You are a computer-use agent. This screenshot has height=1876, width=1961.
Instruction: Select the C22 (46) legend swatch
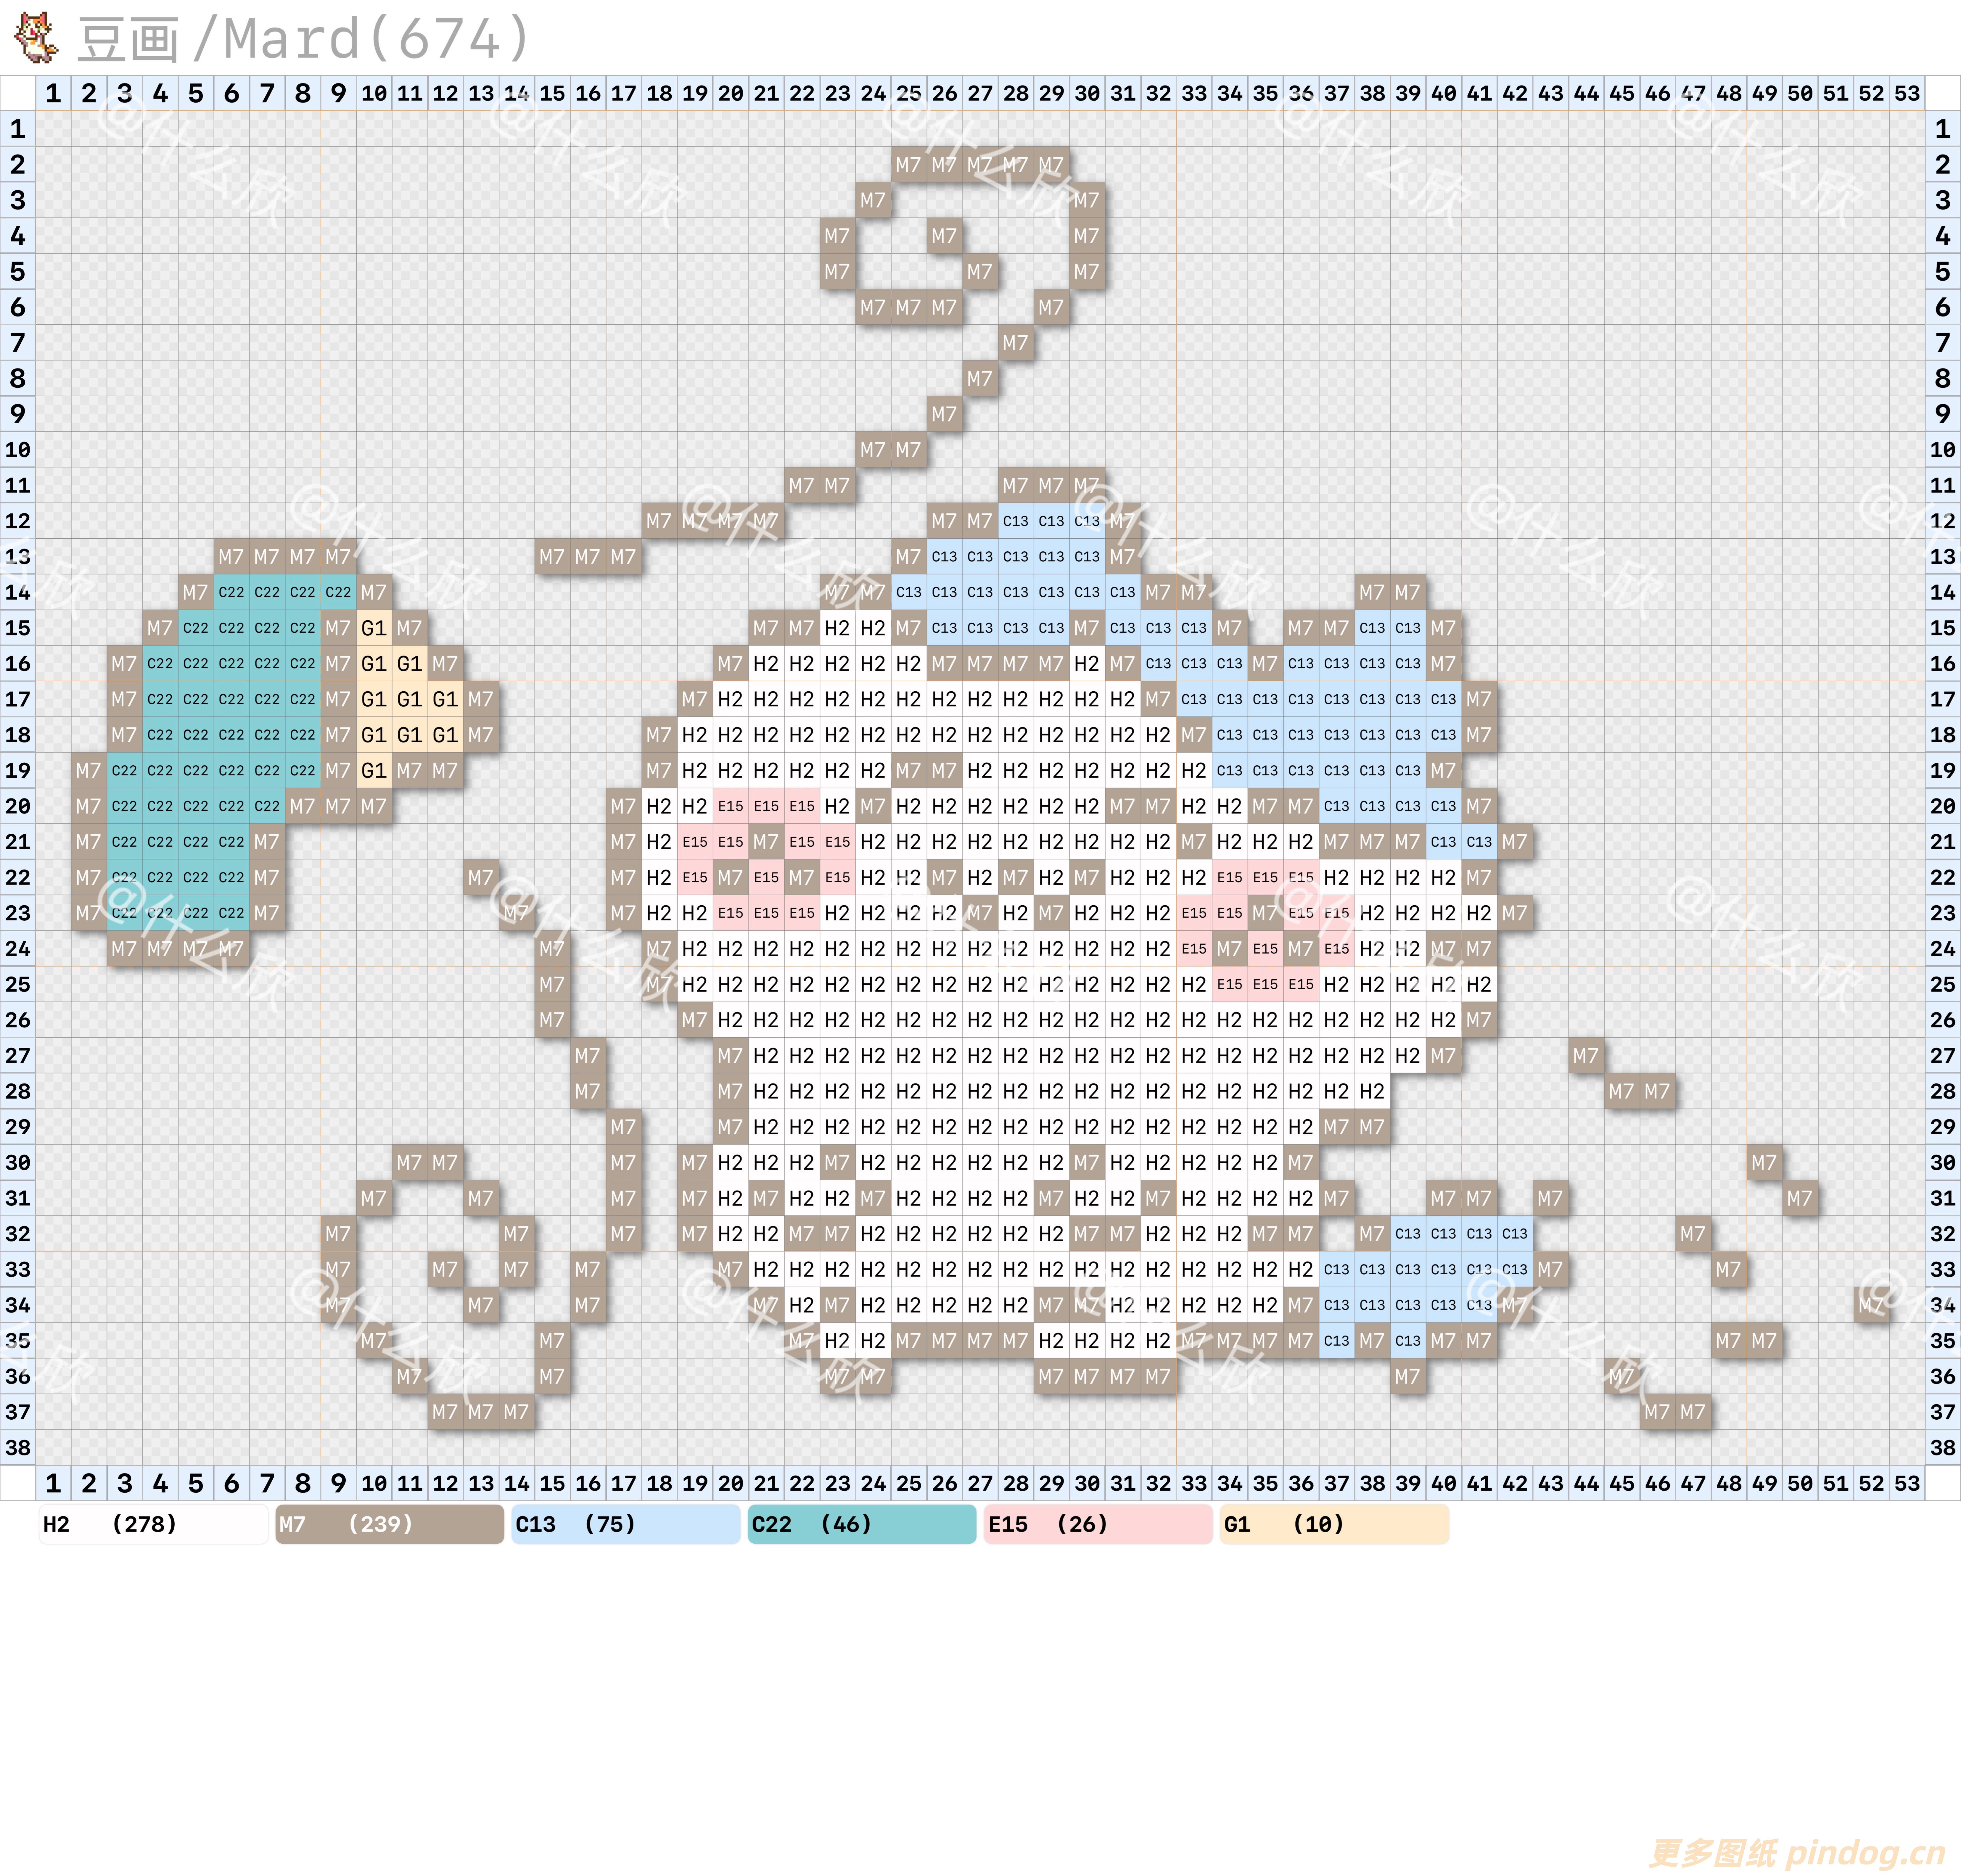862,1524
